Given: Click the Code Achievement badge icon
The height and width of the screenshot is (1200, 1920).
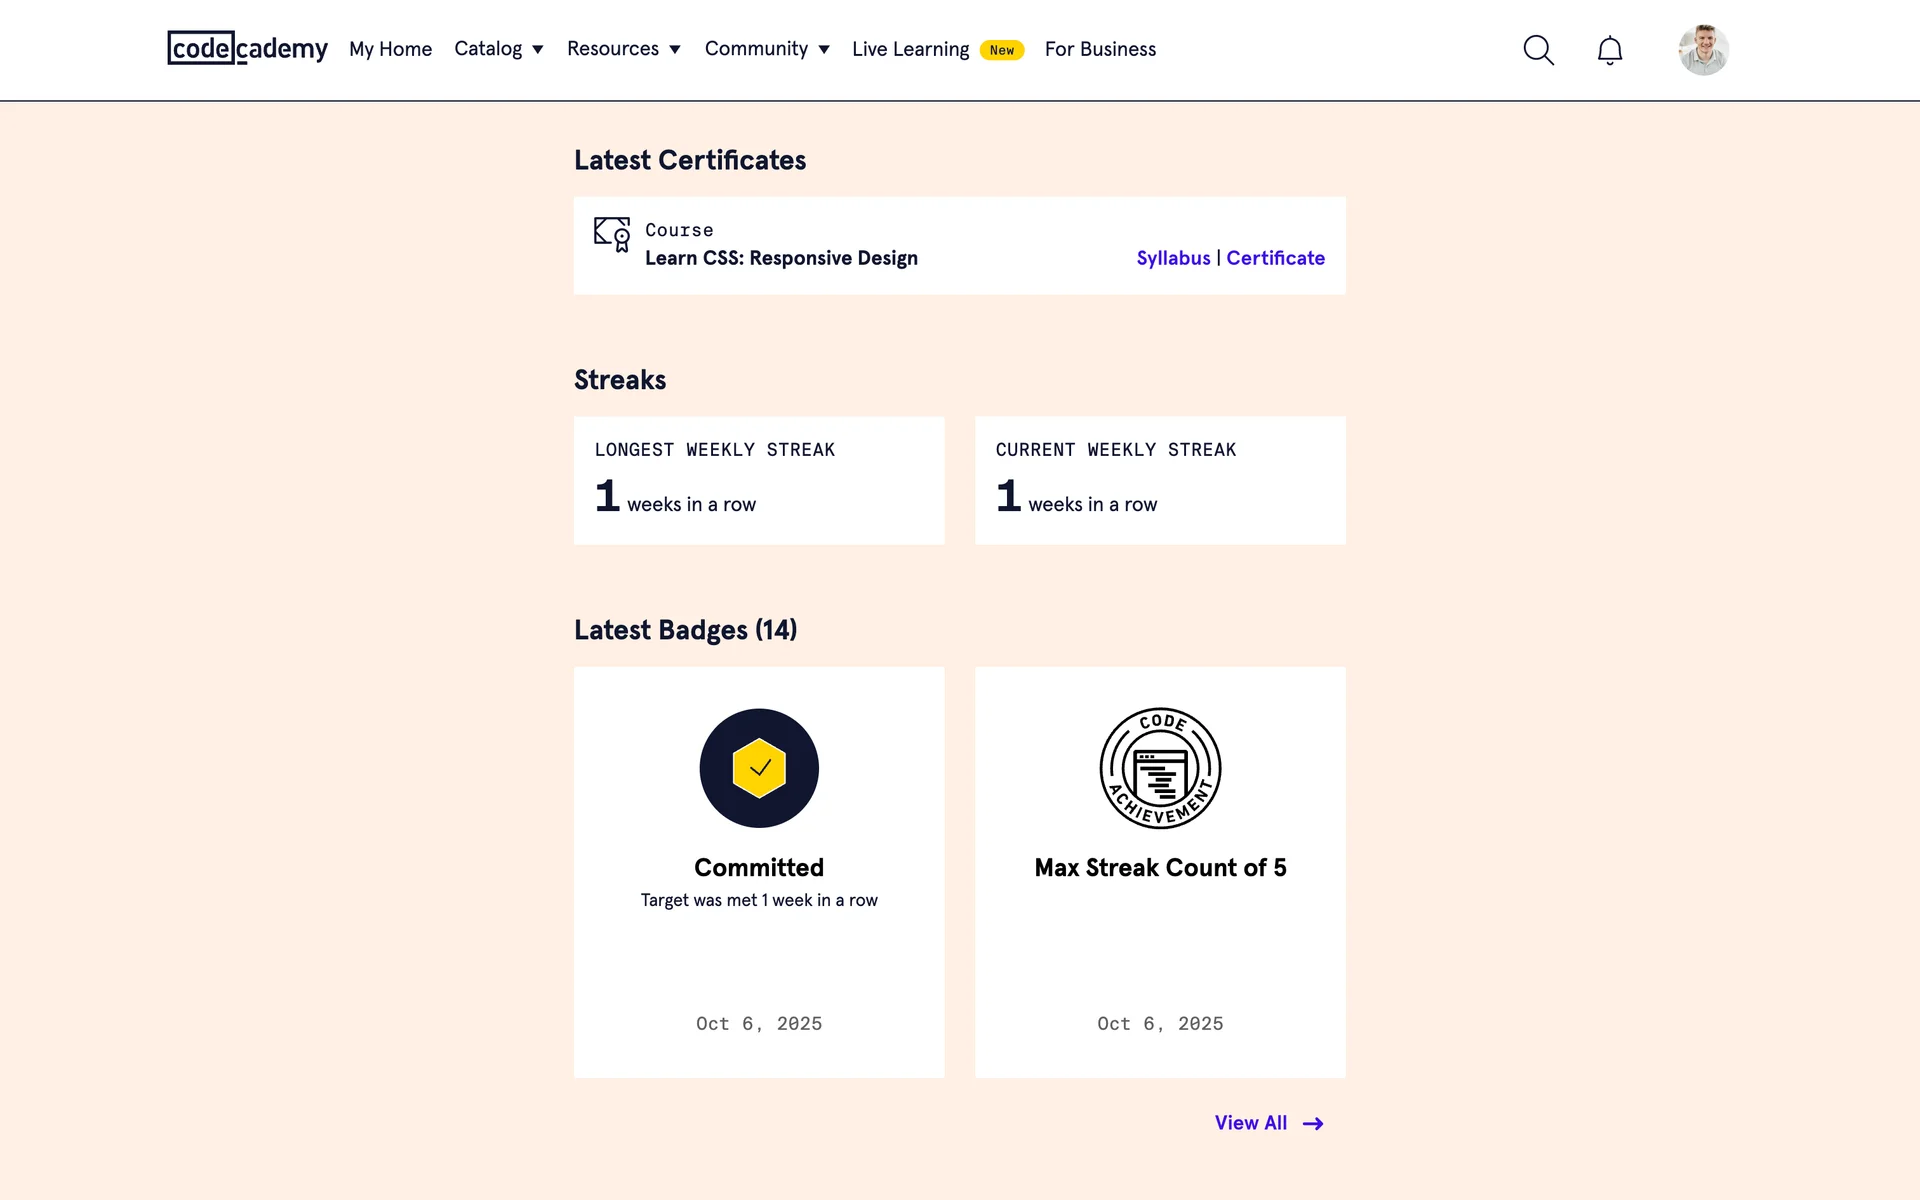Looking at the screenshot, I should 1160,768.
